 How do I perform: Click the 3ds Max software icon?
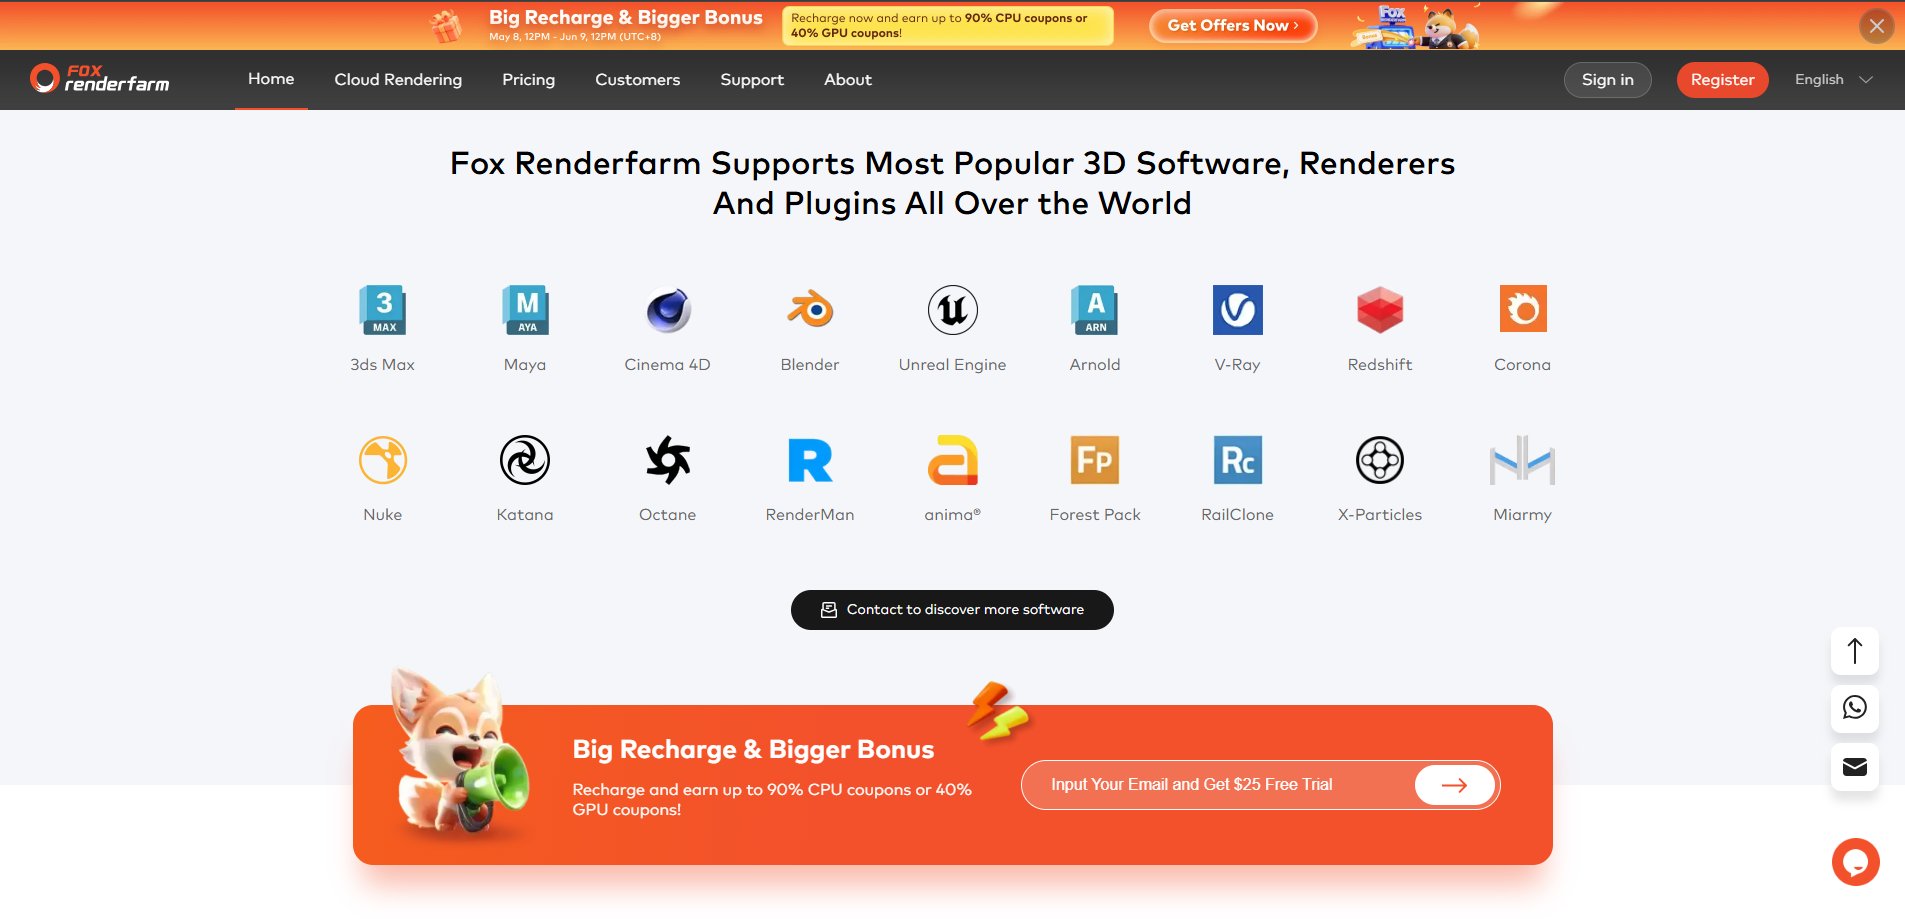[383, 310]
